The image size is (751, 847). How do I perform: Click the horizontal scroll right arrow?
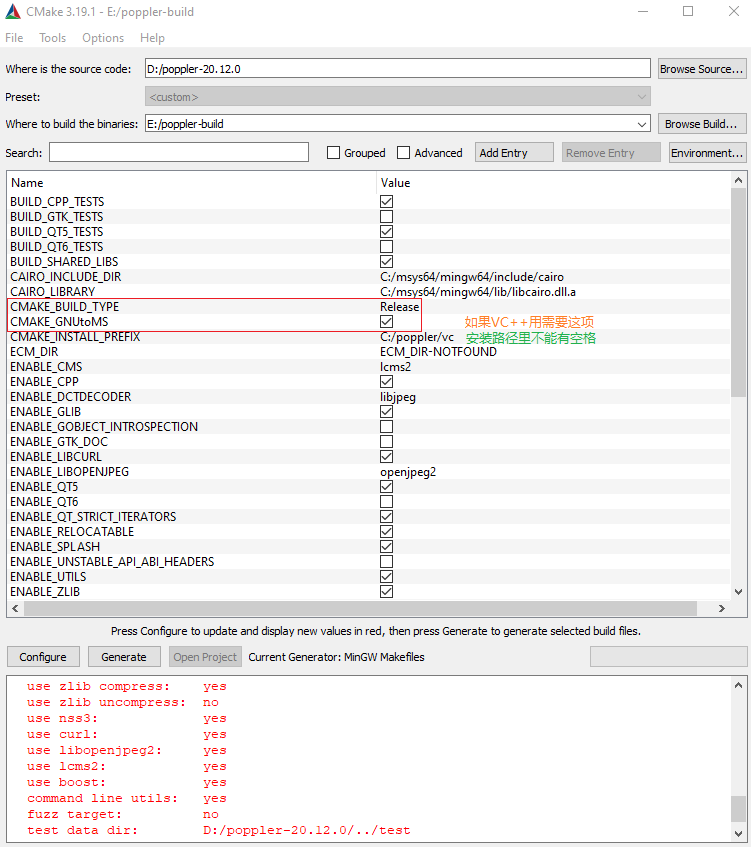pos(723,608)
